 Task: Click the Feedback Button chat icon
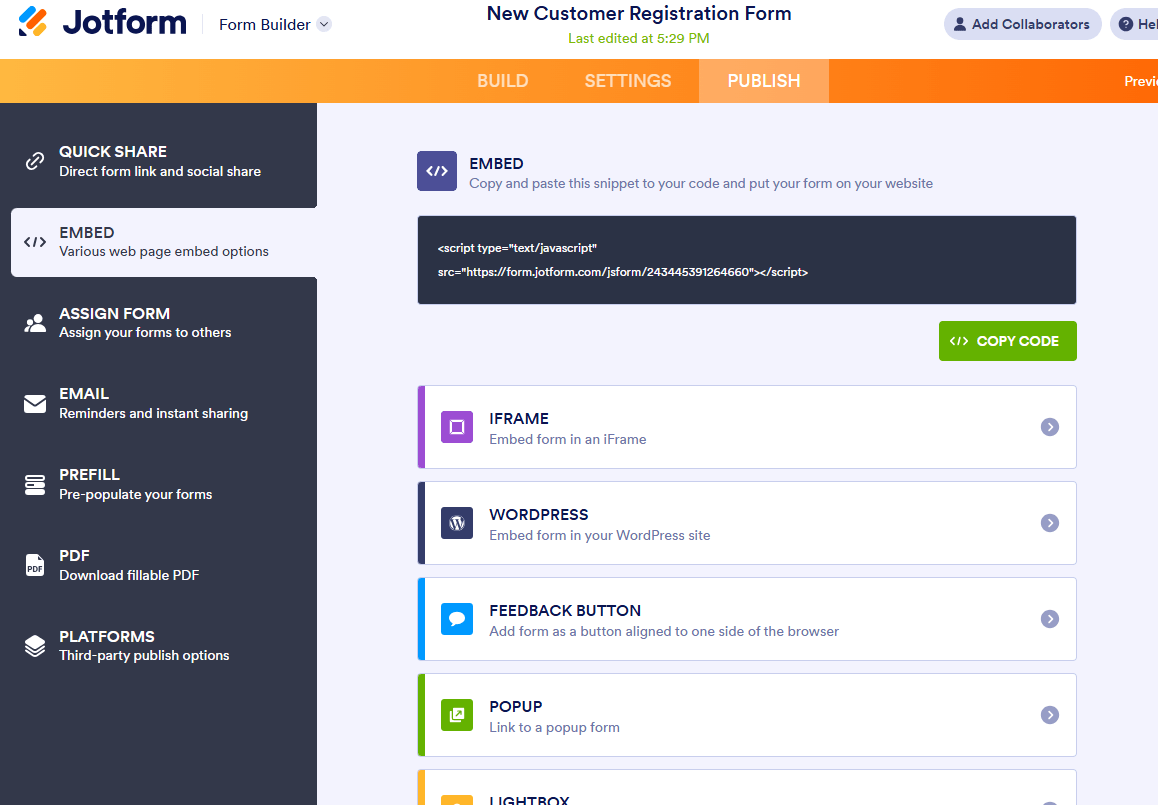[x=456, y=619]
